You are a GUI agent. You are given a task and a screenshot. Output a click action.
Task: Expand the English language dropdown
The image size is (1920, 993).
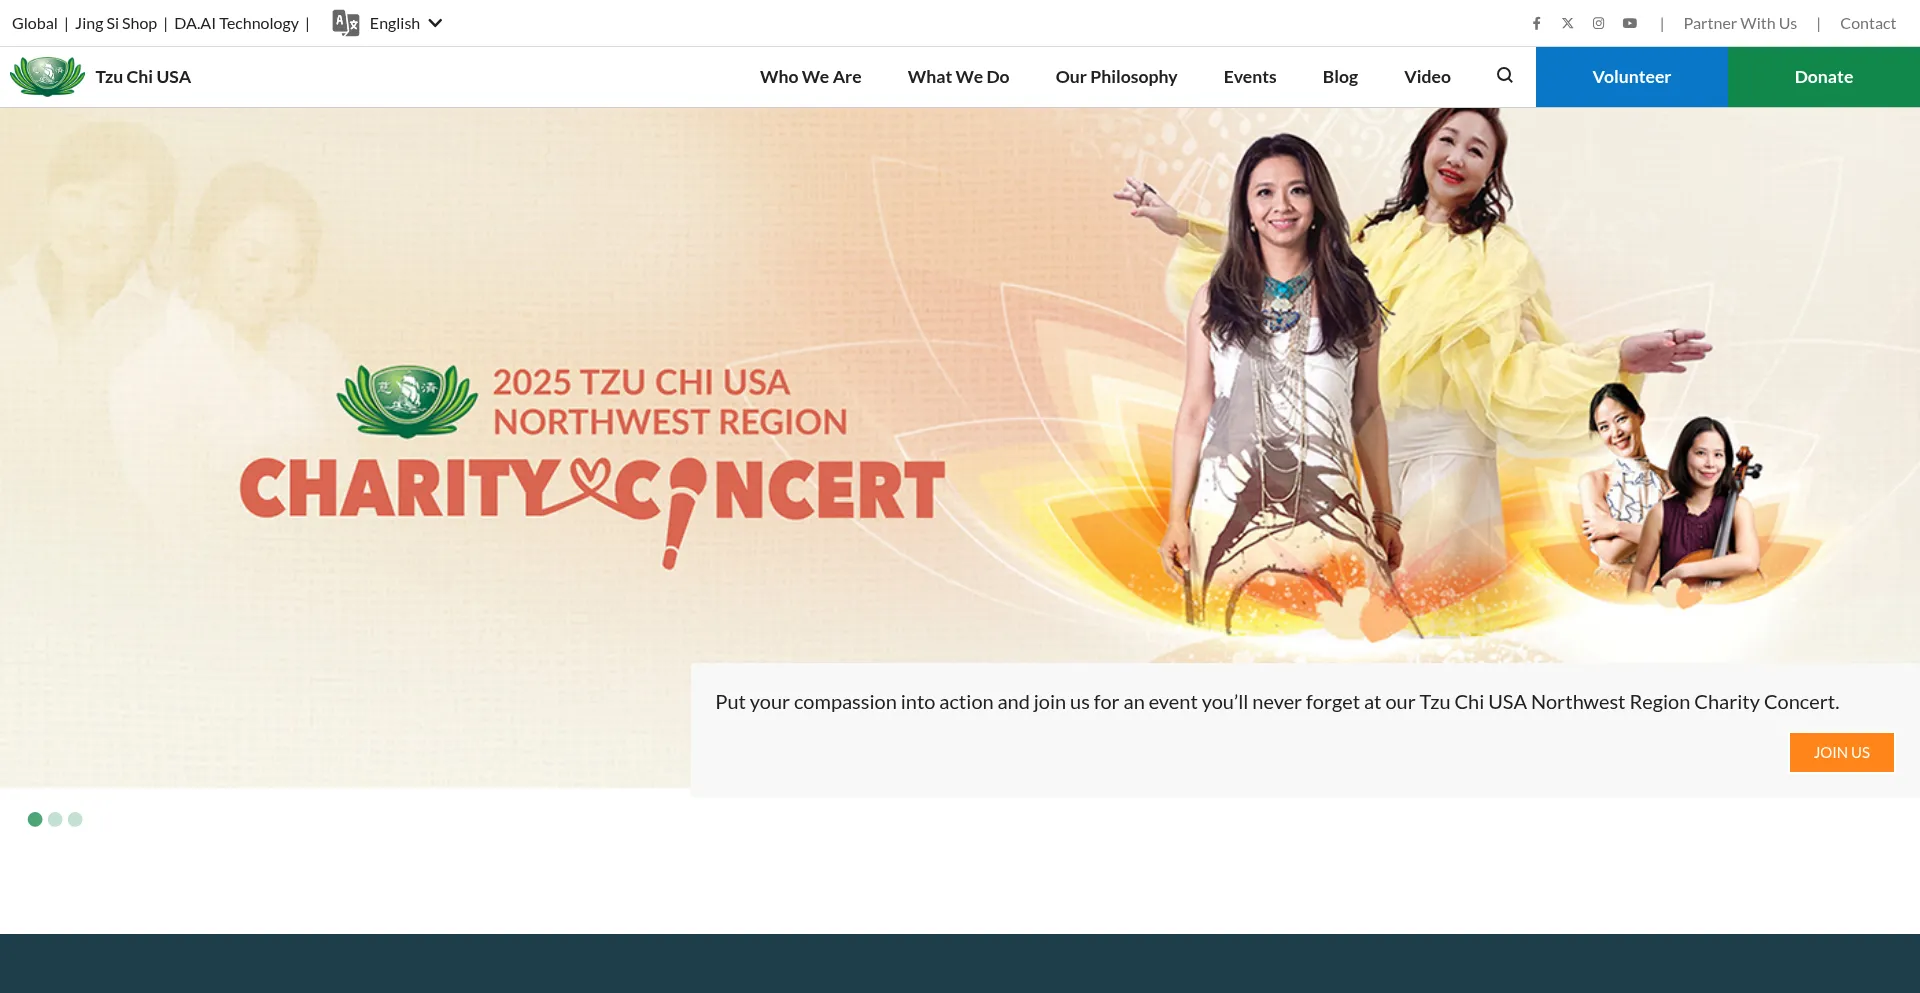click(406, 23)
